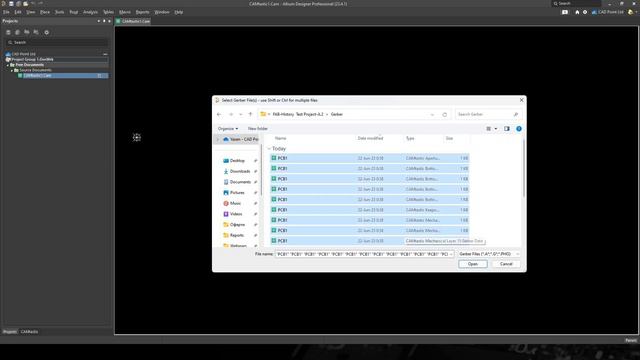Click the Home icon in top-right toolbar
Image resolution: width=640 pixels, height=360 pixels.
(x=577, y=12)
